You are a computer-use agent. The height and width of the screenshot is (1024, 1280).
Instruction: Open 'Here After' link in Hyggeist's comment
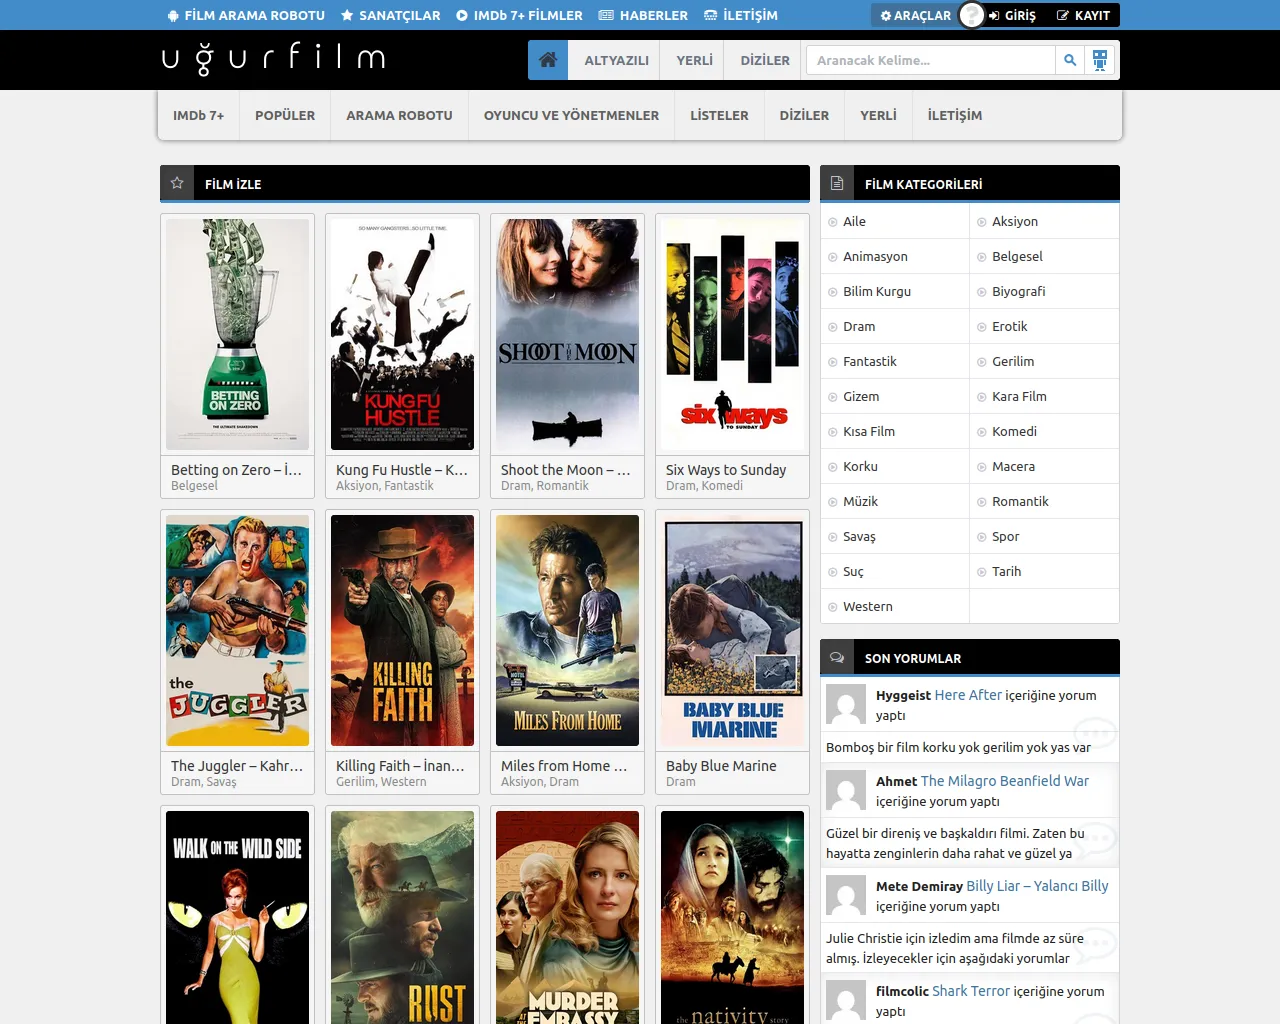click(x=968, y=695)
